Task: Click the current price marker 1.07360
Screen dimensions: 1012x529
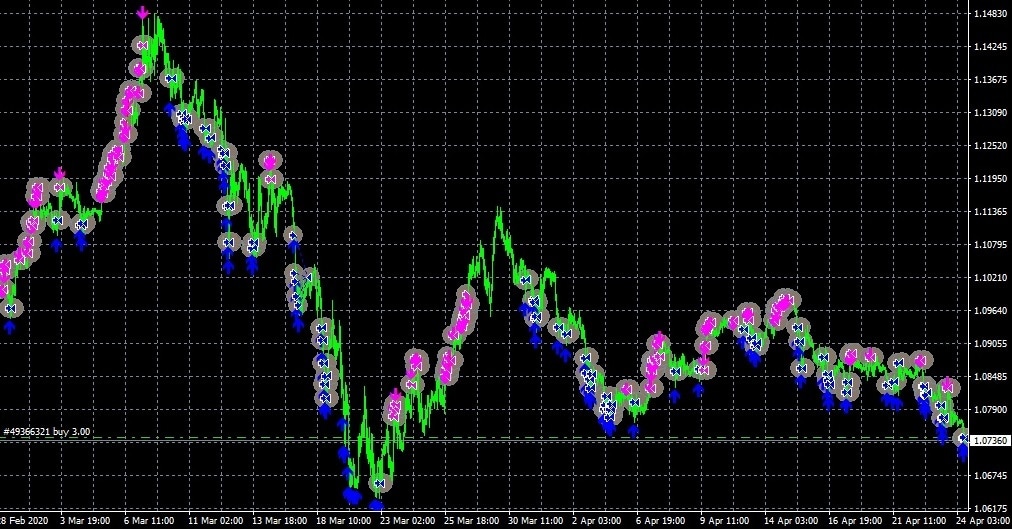Action: (x=991, y=441)
